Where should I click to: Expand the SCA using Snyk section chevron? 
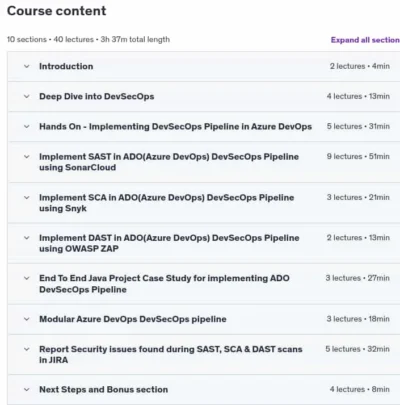[27, 198]
